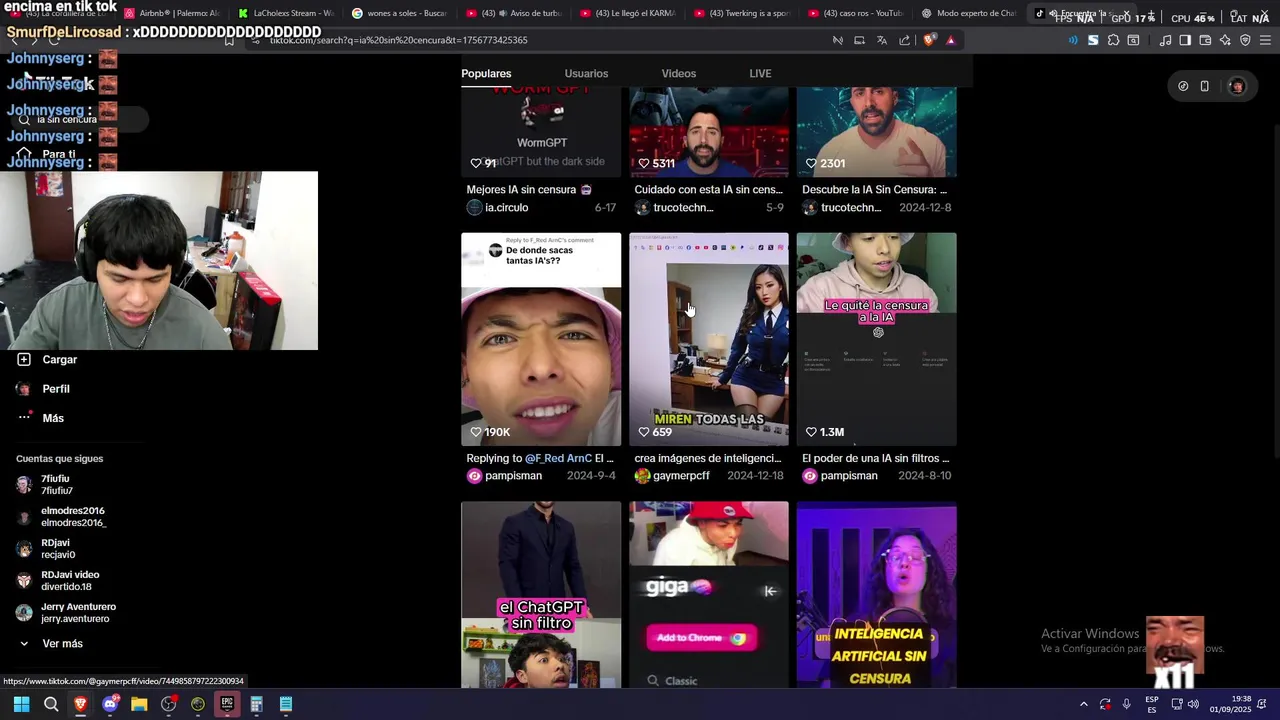Switch to the LIVE tab

760,74
